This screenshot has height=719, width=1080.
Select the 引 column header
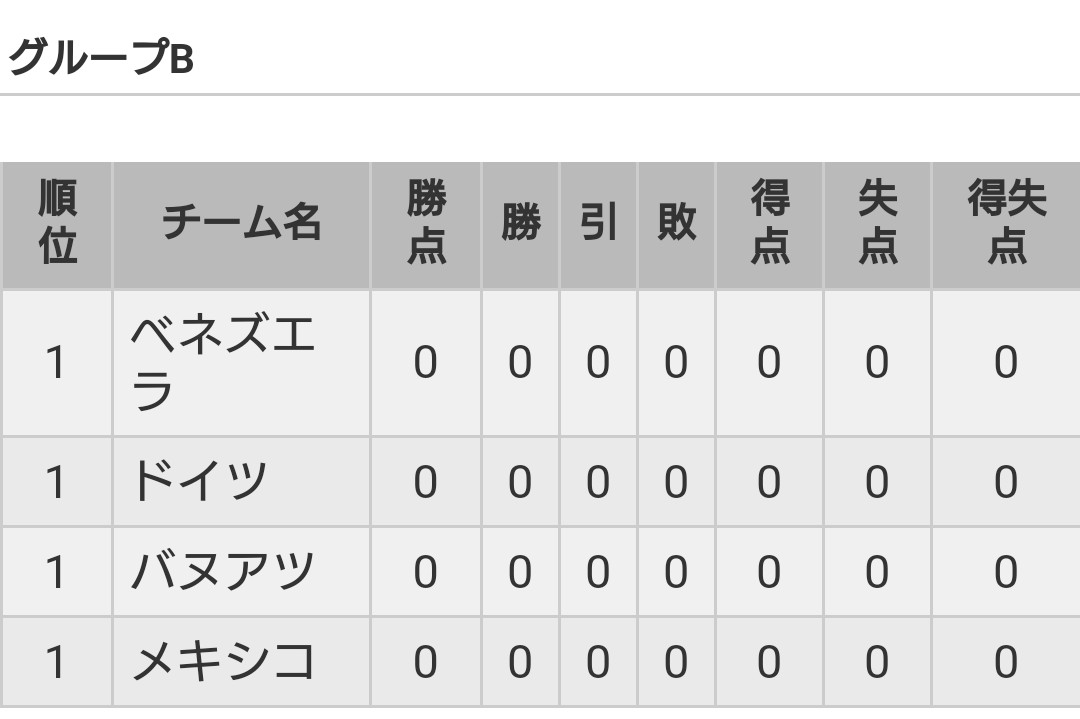click(599, 222)
